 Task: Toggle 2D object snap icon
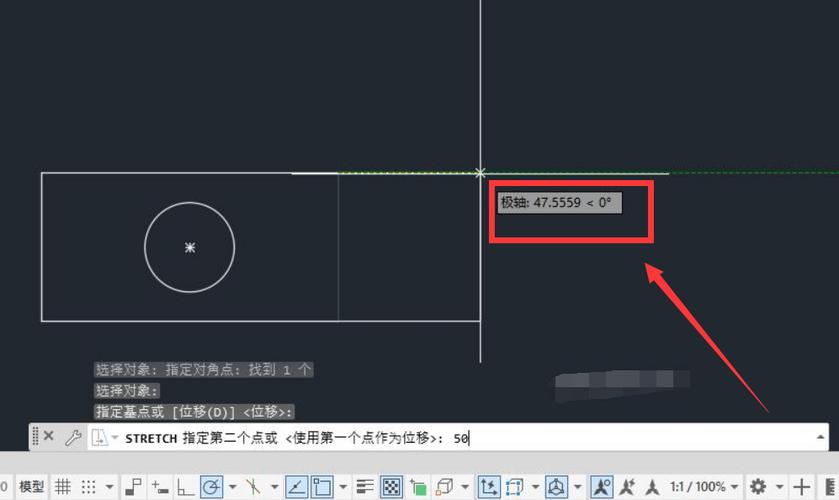(322, 487)
